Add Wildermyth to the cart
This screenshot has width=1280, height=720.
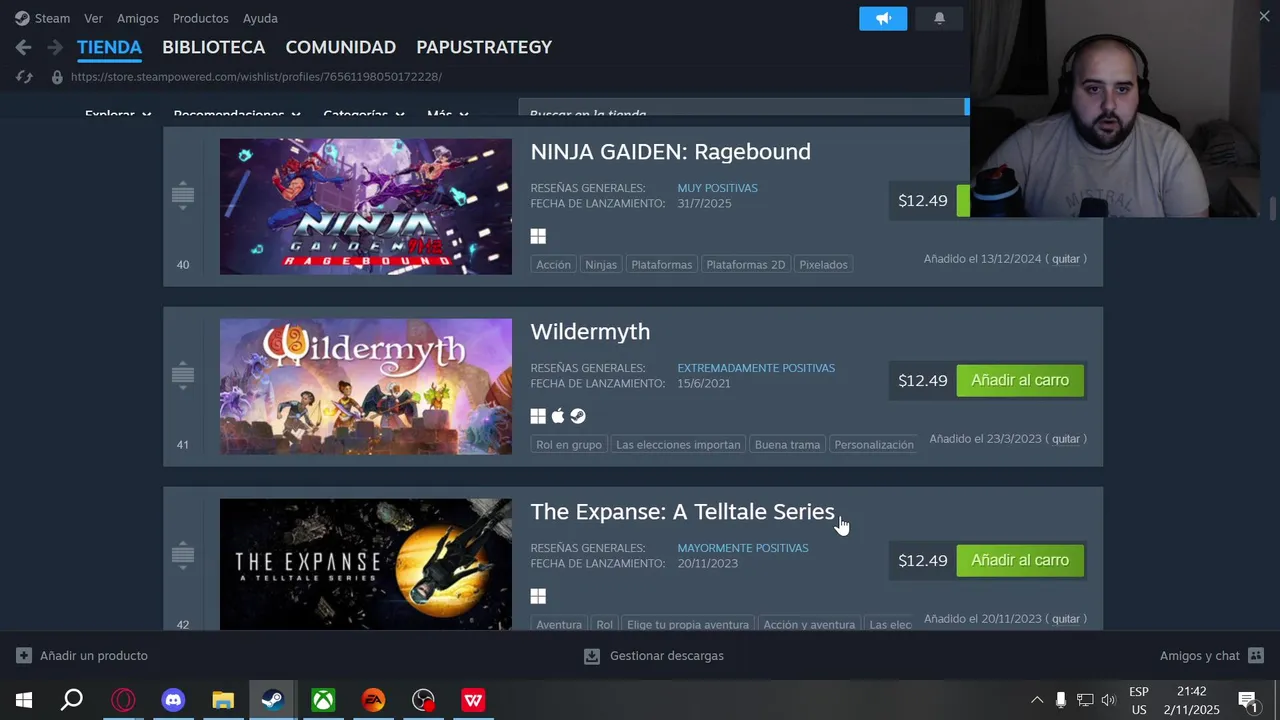1020,380
